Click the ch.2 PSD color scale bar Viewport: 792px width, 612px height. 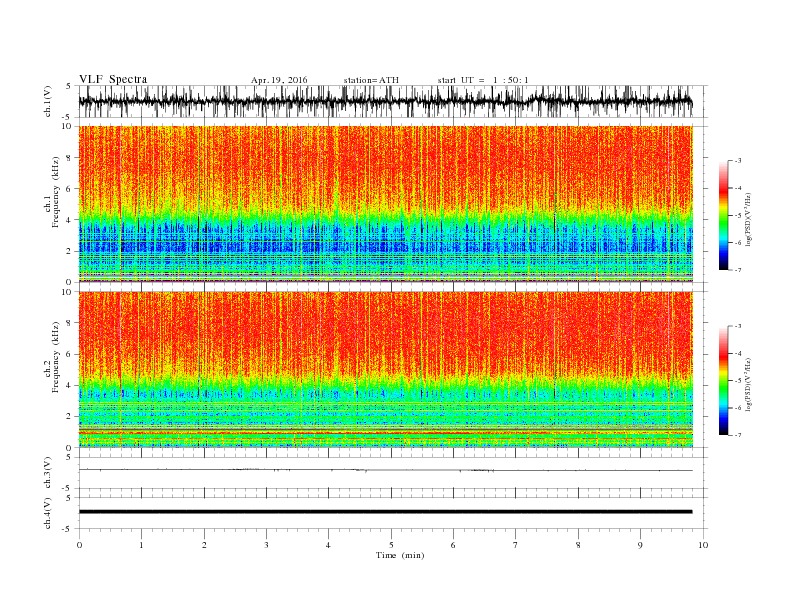pos(723,380)
